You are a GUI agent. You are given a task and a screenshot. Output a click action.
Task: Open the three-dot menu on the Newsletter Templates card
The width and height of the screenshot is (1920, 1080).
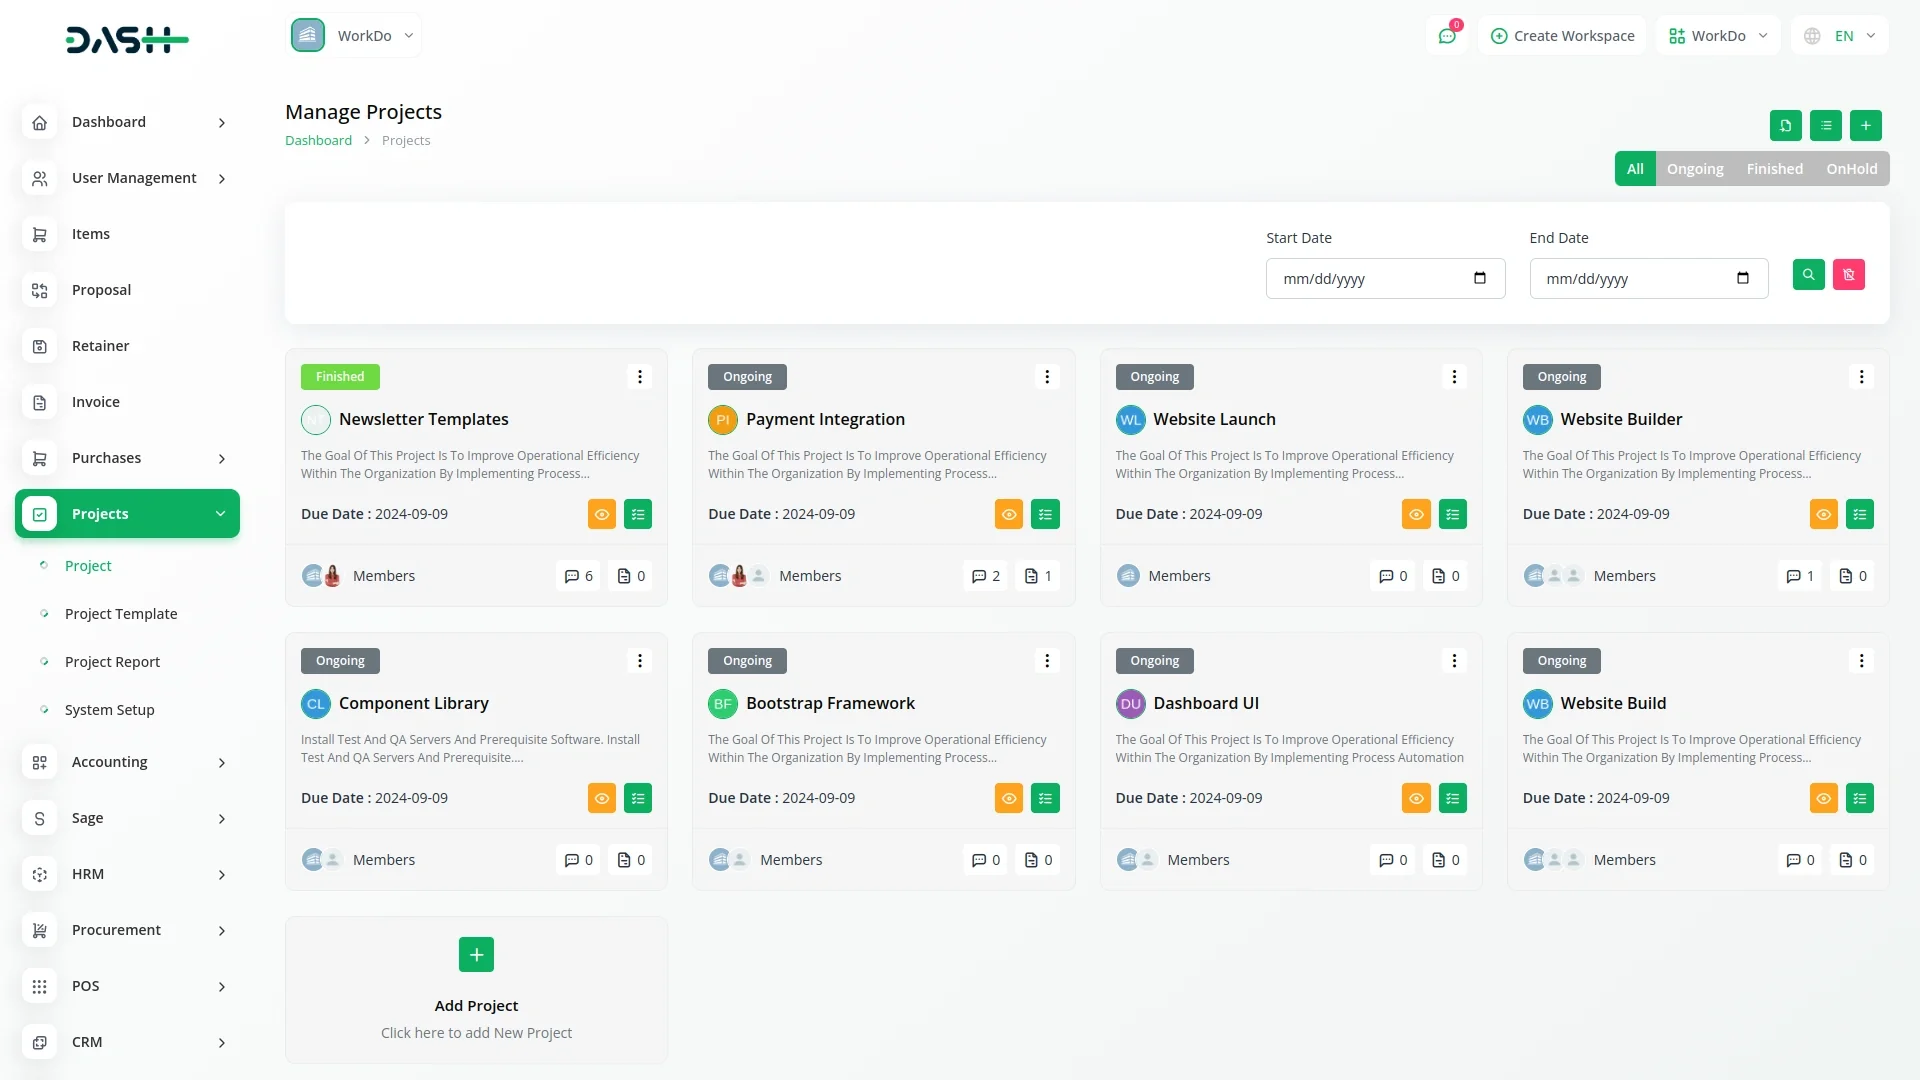[640, 377]
